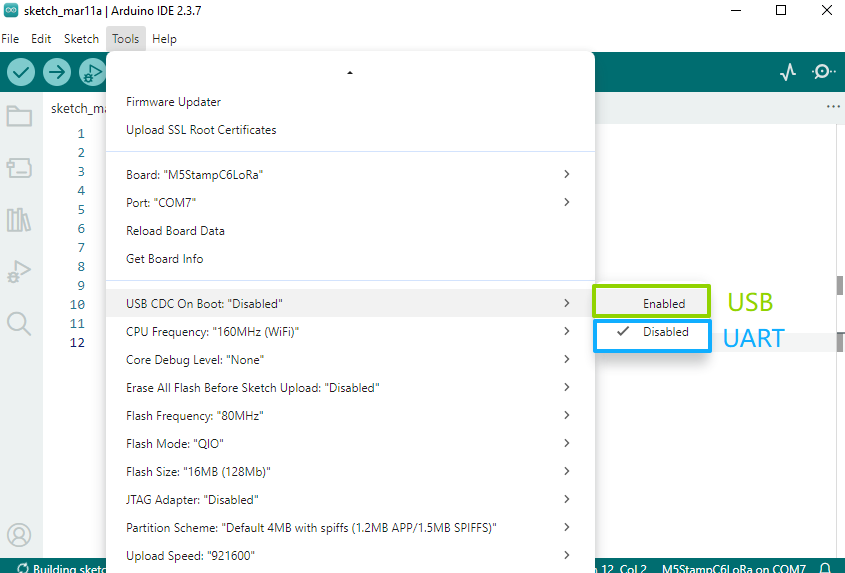Select Enabled for USB CDC On Boot
The width and height of the screenshot is (845, 573).
663,303
